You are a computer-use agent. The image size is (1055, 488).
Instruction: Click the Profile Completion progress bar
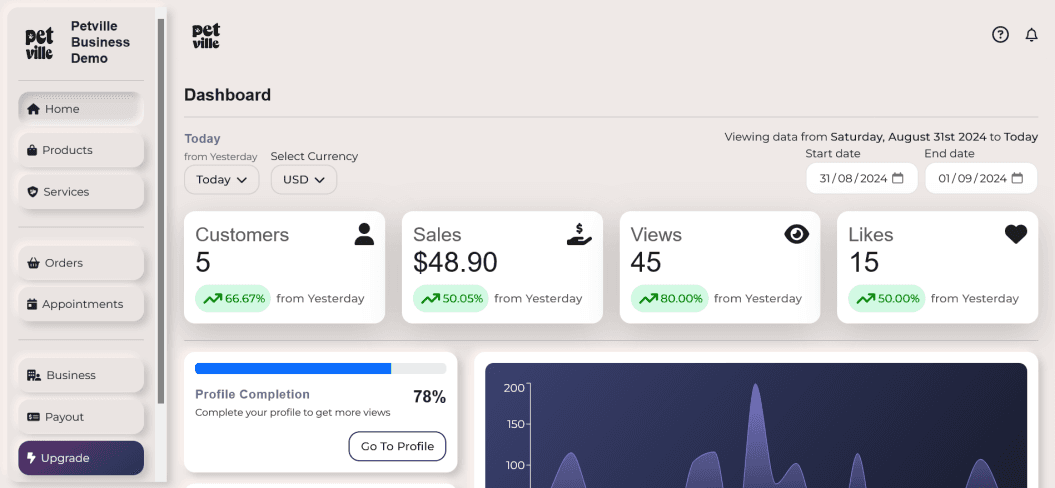tap(320, 369)
